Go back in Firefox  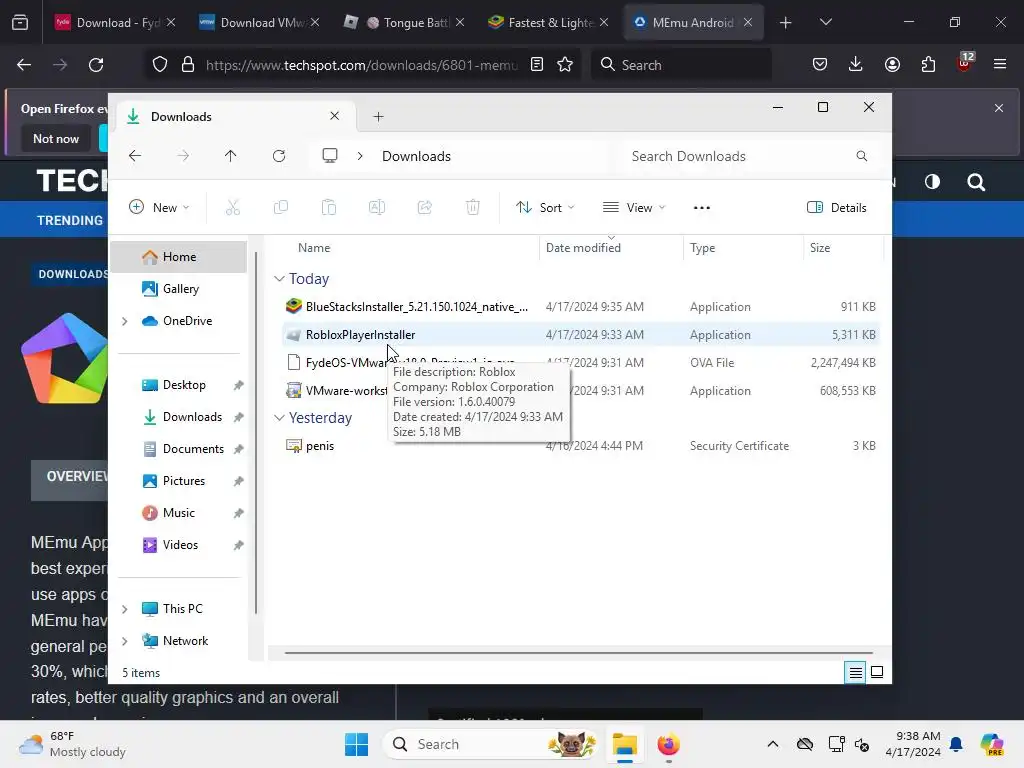coord(24,65)
